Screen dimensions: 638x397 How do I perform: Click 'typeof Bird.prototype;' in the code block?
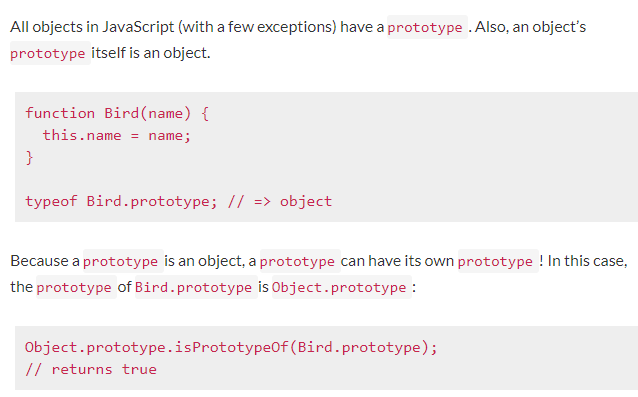pyautogui.click(x=121, y=201)
